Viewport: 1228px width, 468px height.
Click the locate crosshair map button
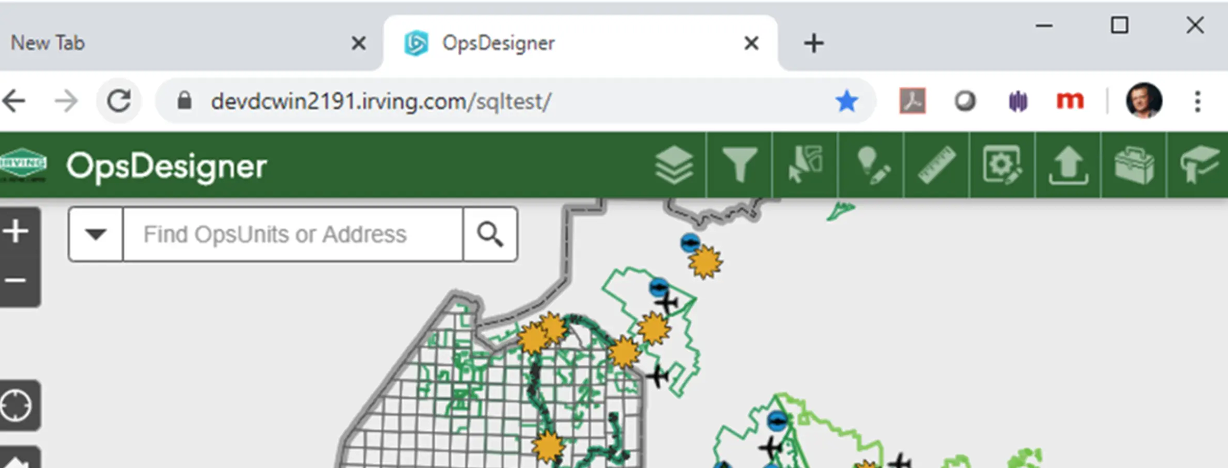[16, 406]
